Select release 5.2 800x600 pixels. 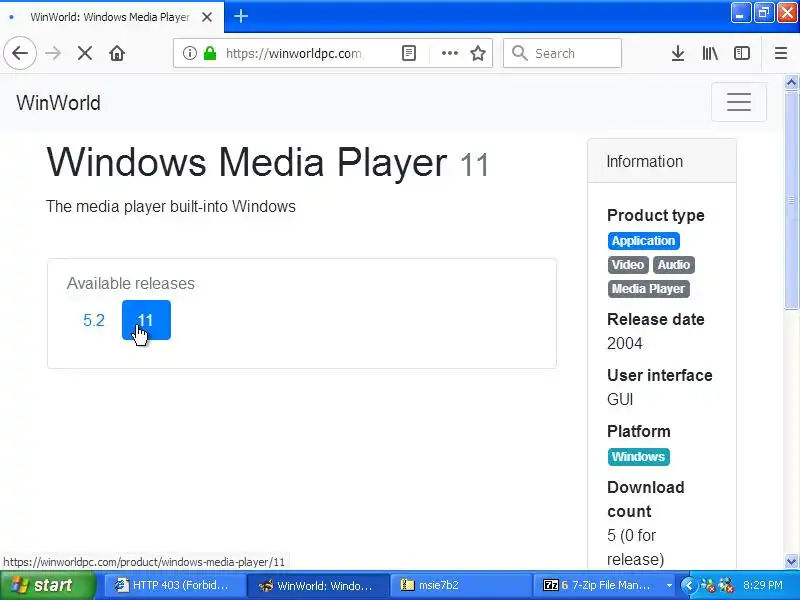tap(94, 320)
